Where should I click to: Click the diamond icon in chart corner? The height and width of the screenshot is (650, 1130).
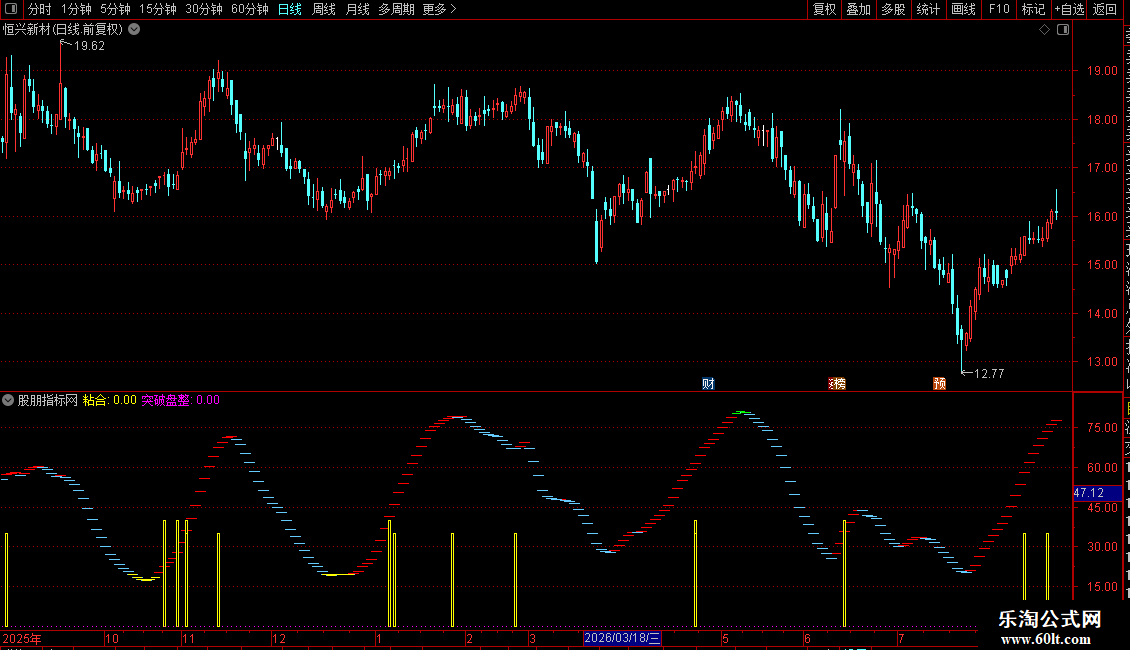pos(1044,30)
